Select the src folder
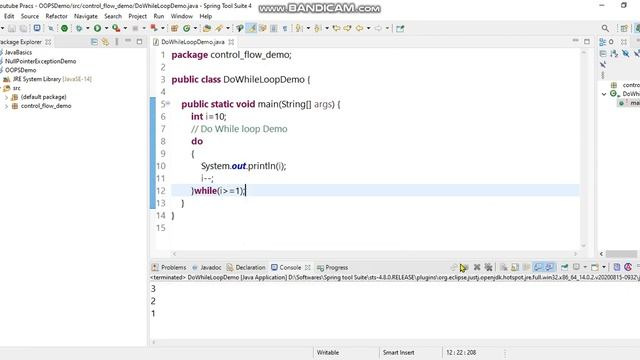This screenshot has height=360, width=640. pyautogui.click(x=16, y=88)
